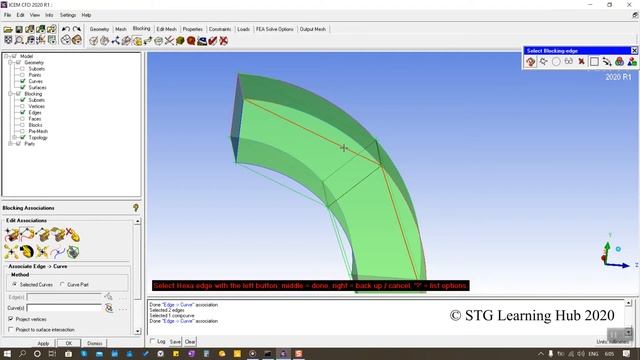
Task: Click the red X cancel icon in Select Blocking edge
Action: tap(581, 62)
